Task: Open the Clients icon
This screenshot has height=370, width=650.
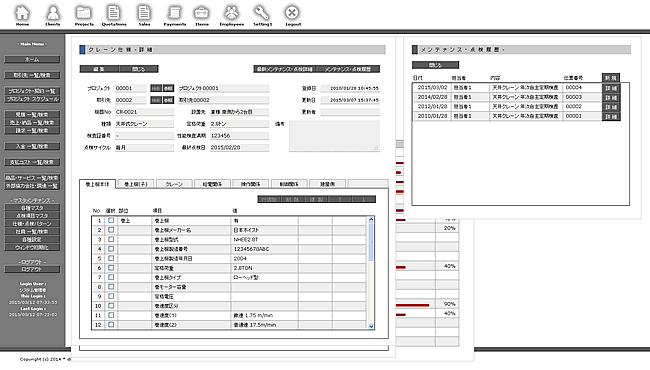Action: click(x=53, y=14)
